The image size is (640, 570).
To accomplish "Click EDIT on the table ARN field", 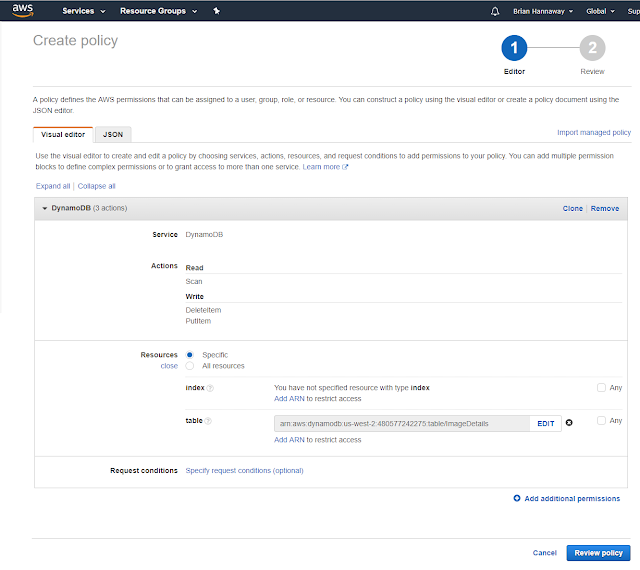I will [546, 423].
